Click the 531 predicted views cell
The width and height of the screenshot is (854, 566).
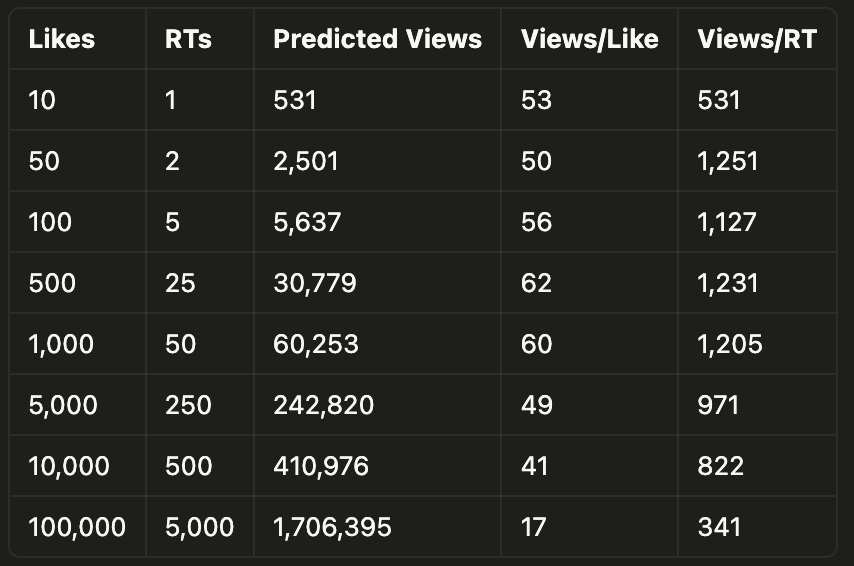coord(295,100)
